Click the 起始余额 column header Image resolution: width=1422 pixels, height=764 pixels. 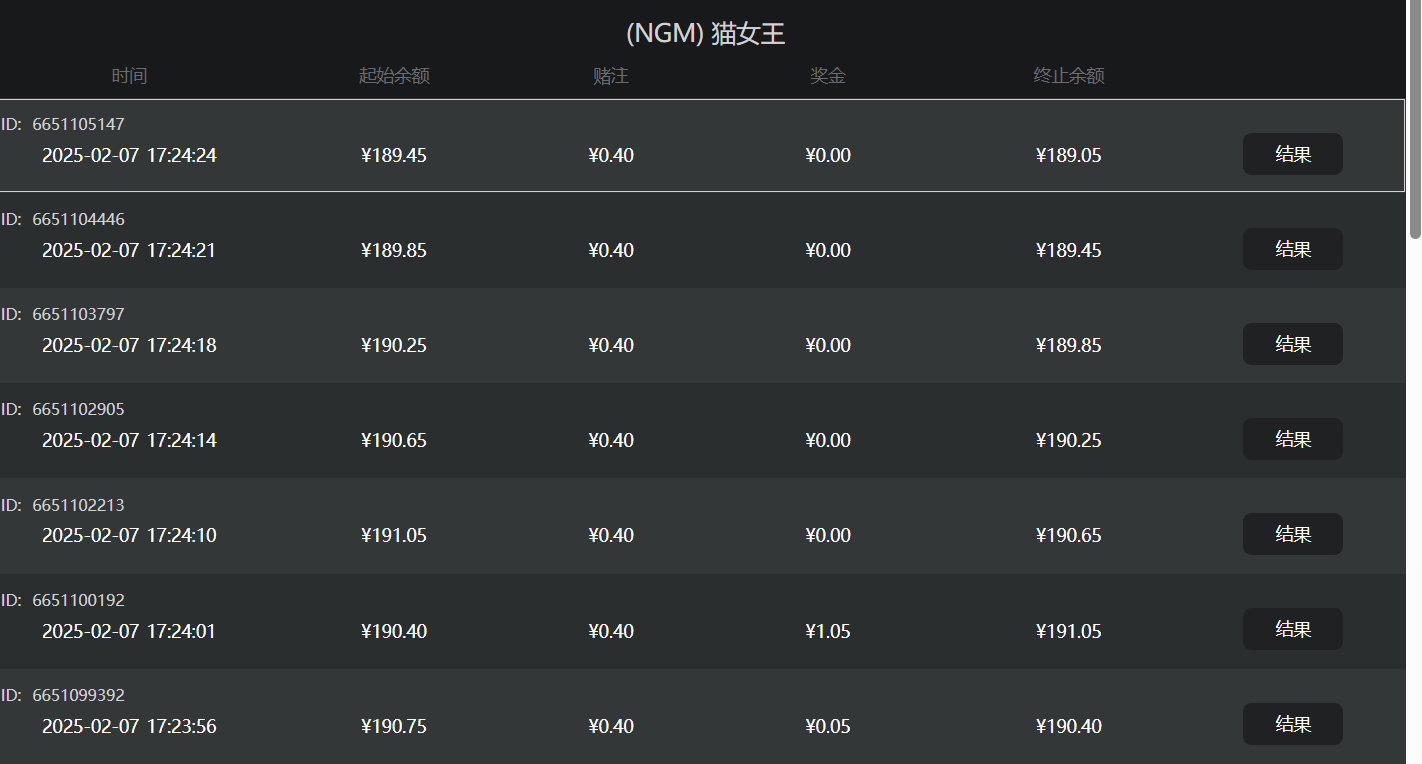click(x=394, y=76)
